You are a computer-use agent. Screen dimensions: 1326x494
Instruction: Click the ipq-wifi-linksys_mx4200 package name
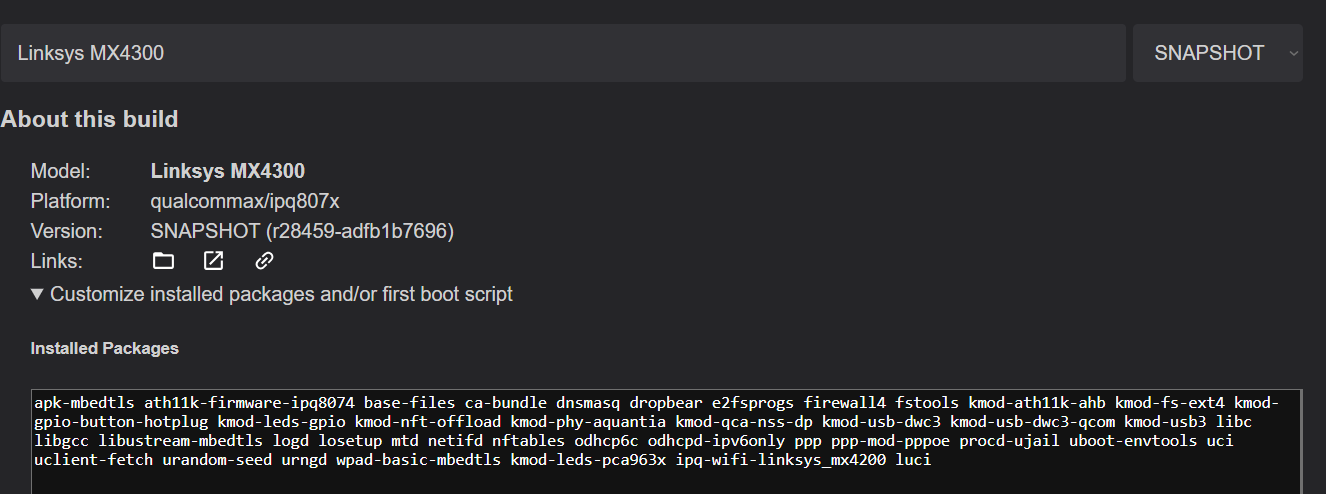[x=780, y=460]
